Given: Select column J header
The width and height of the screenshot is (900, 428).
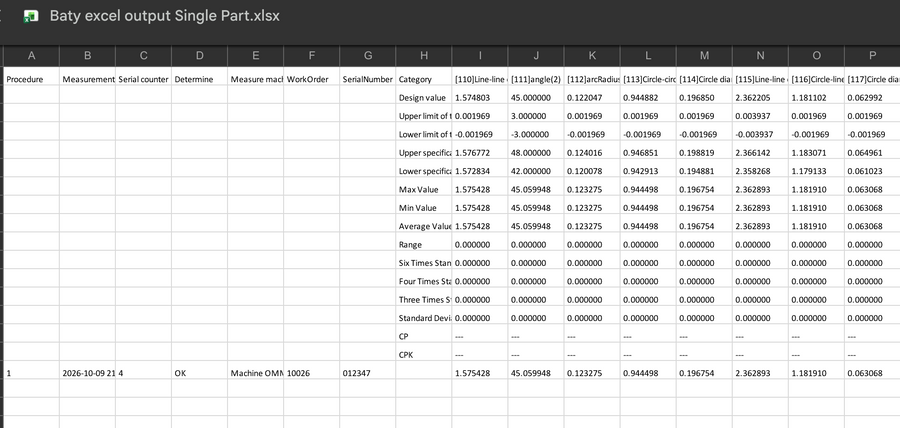Looking at the screenshot, I should coord(536,56).
